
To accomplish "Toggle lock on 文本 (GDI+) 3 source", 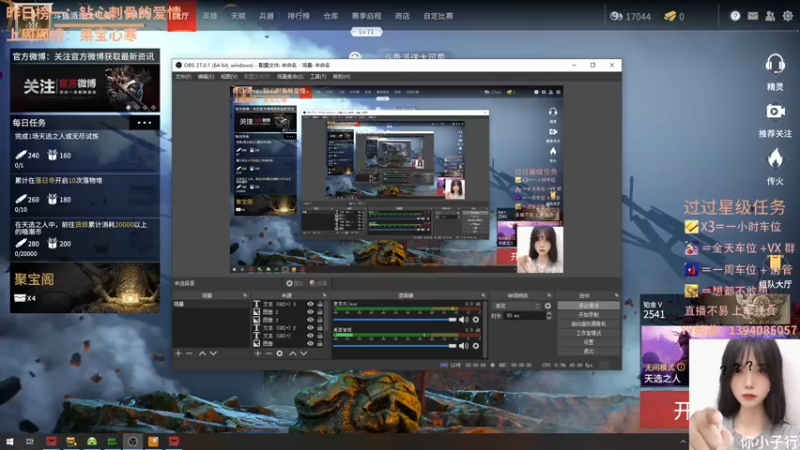I will click(x=320, y=304).
